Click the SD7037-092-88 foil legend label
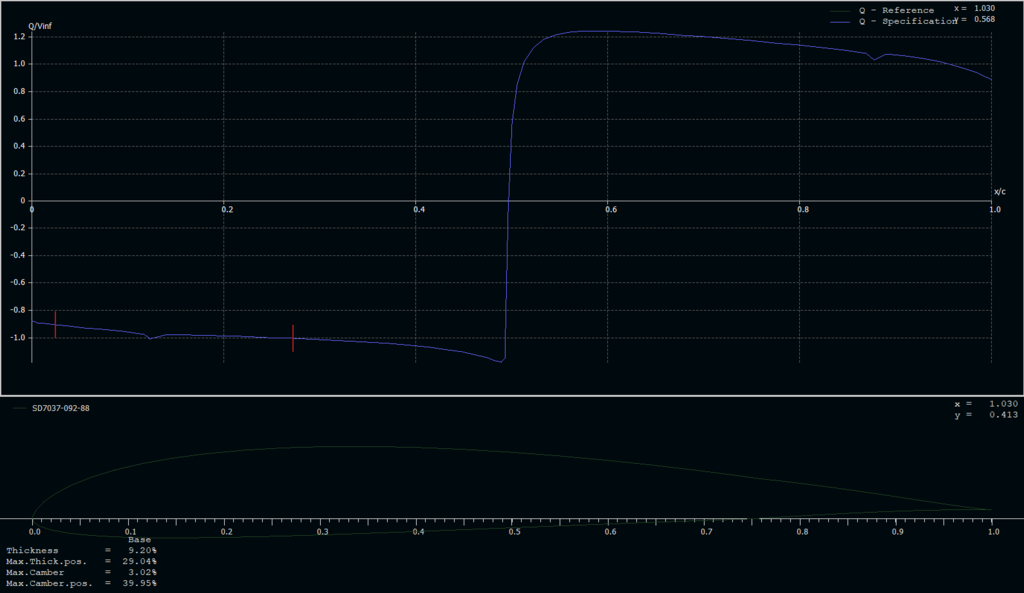 tap(60, 408)
